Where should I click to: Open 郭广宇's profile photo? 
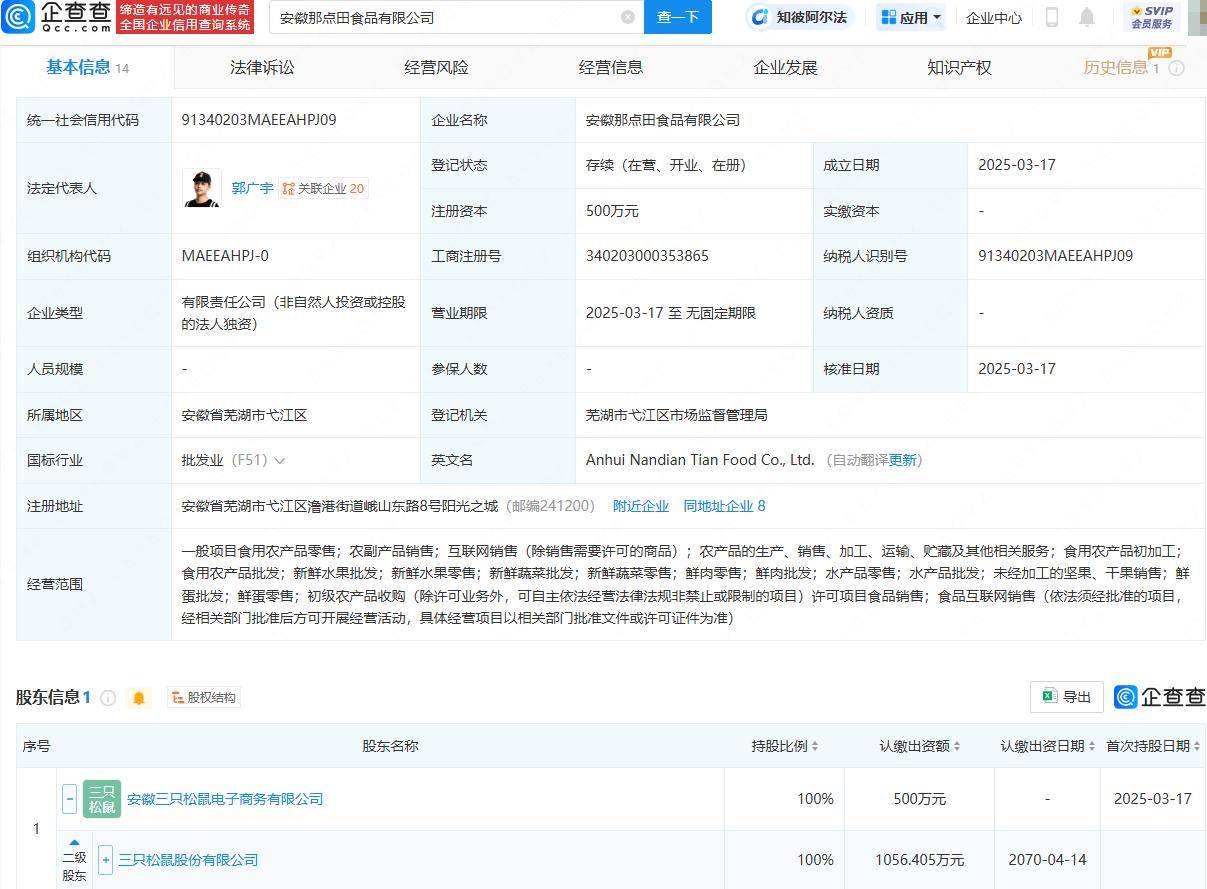(x=202, y=188)
